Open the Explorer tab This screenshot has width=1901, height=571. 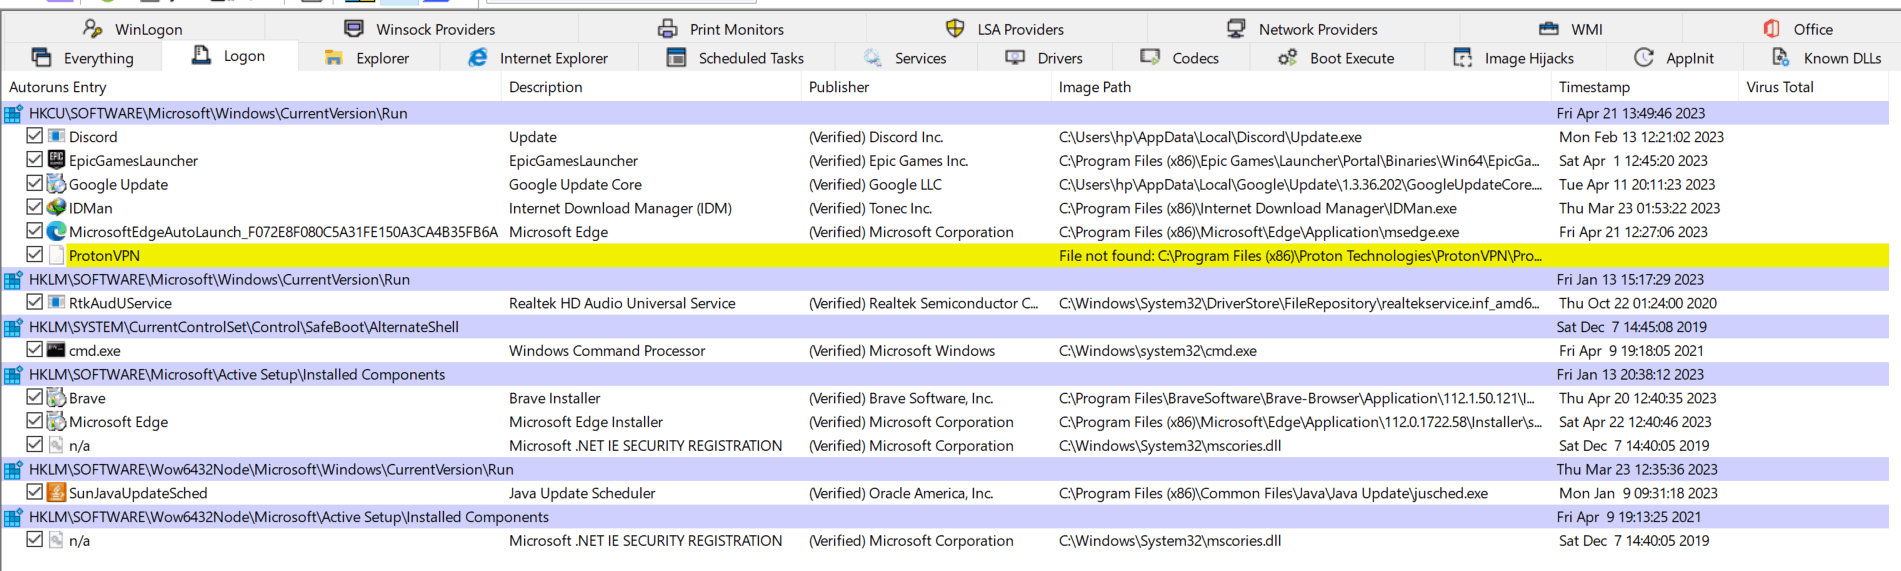[x=367, y=58]
